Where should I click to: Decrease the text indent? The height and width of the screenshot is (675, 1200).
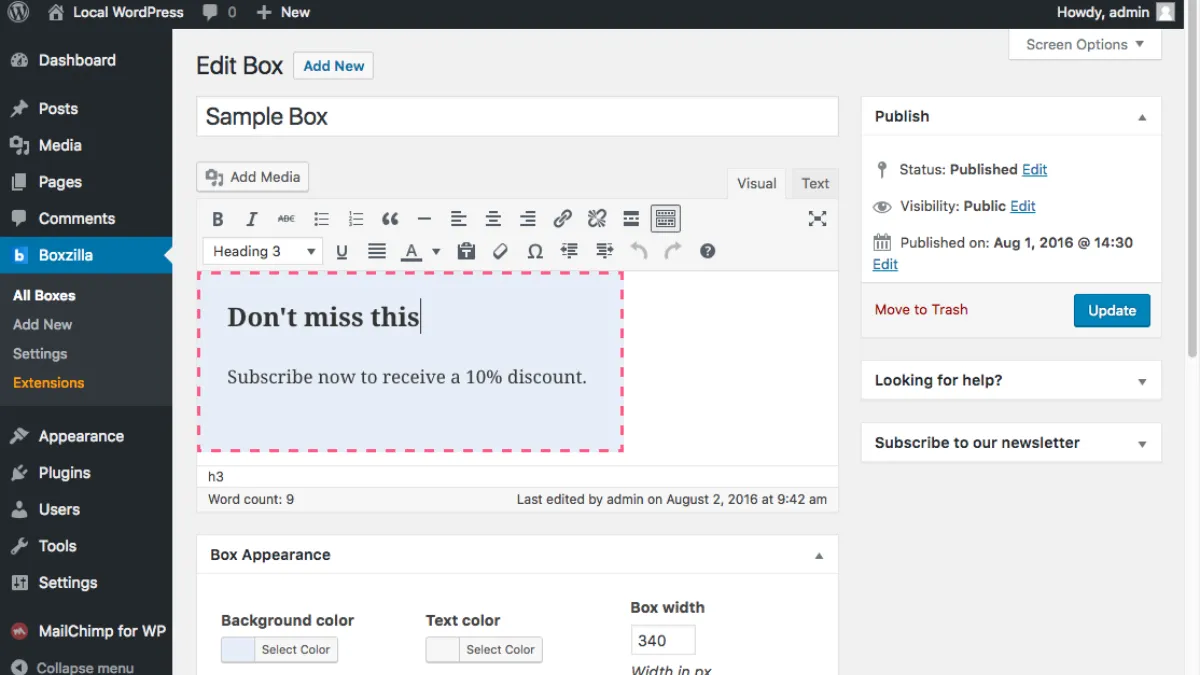[570, 252]
